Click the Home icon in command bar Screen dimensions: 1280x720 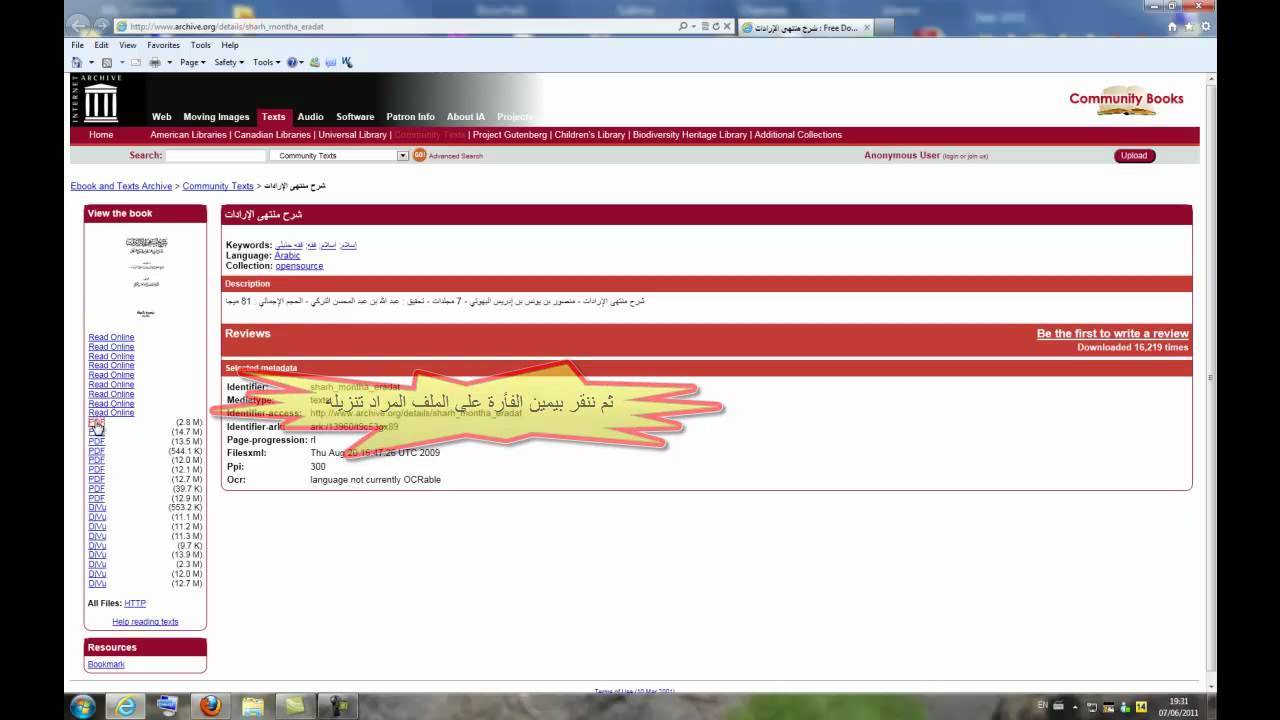[x=76, y=62]
